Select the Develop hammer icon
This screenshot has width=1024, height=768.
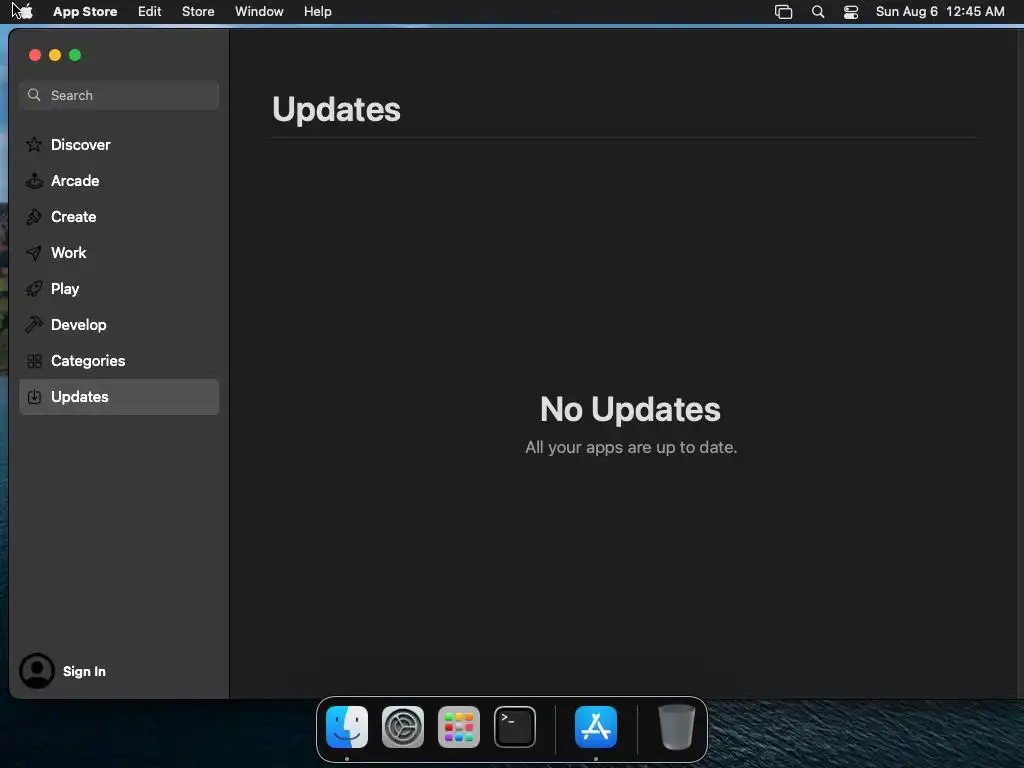34,325
